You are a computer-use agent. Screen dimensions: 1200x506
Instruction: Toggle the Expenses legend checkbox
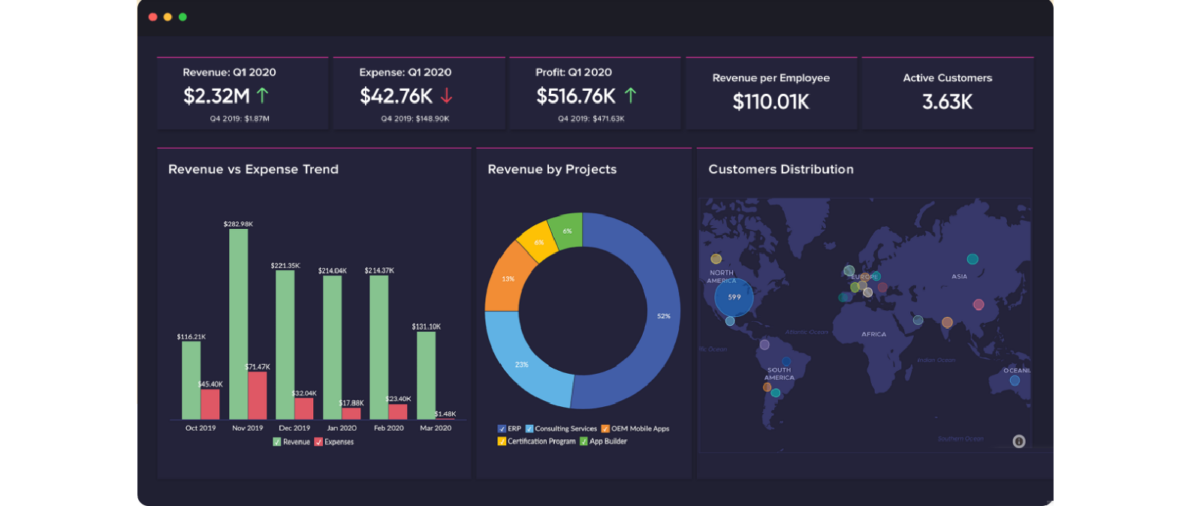(319, 441)
